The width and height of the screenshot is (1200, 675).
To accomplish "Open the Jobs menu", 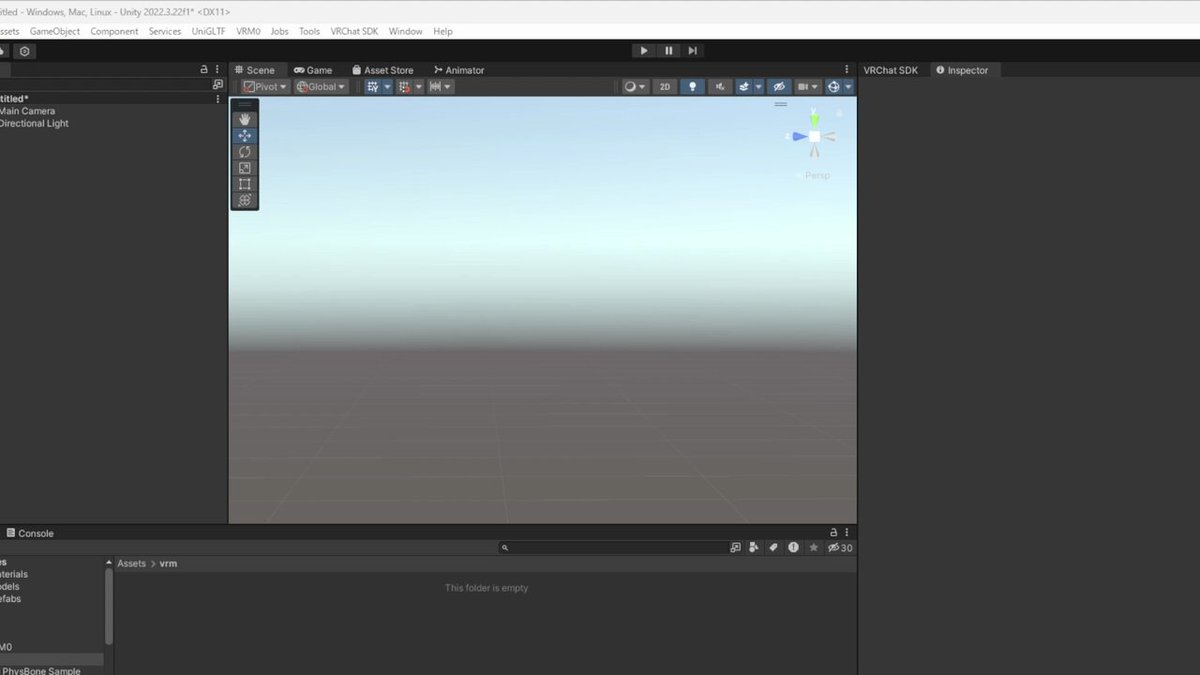I will tap(280, 31).
